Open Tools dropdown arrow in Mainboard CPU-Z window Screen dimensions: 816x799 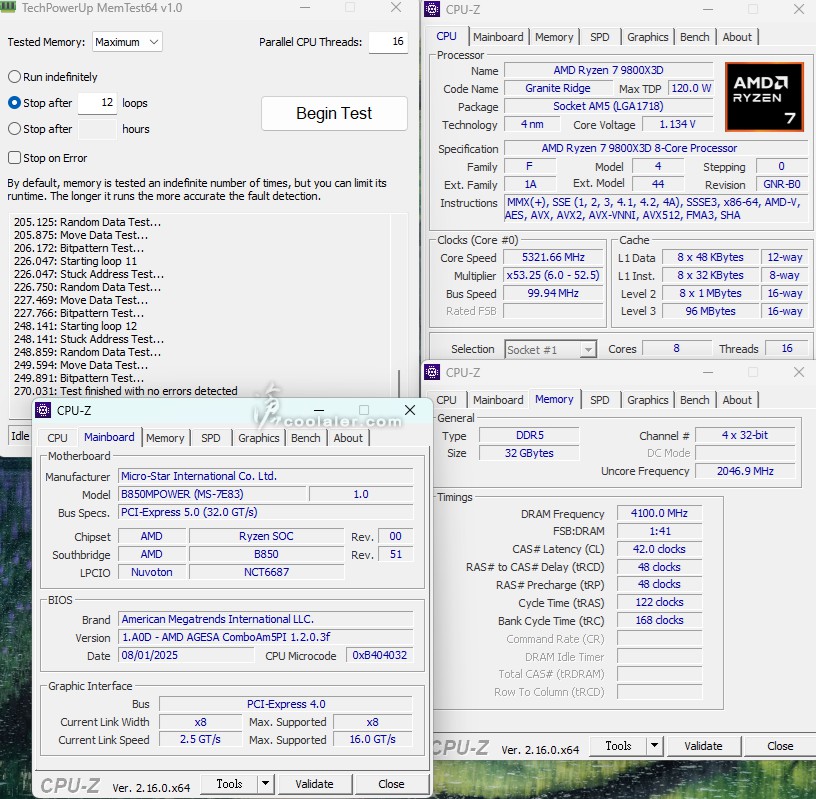(x=265, y=783)
